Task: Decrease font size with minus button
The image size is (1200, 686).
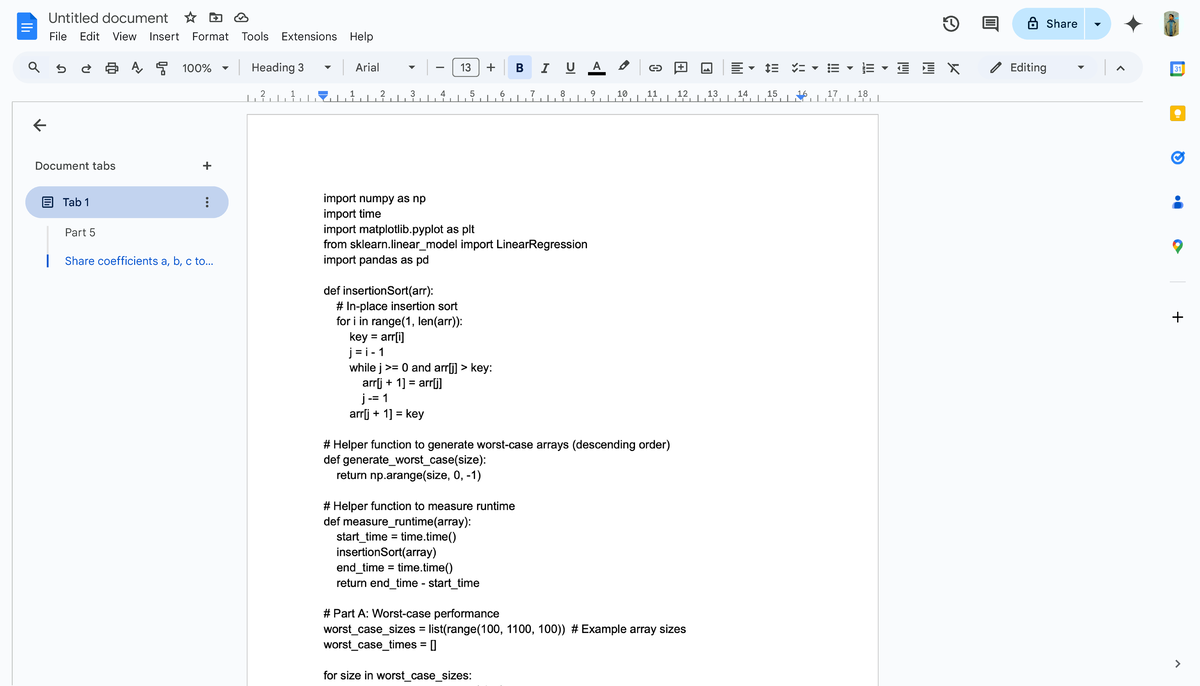Action: (439, 68)
